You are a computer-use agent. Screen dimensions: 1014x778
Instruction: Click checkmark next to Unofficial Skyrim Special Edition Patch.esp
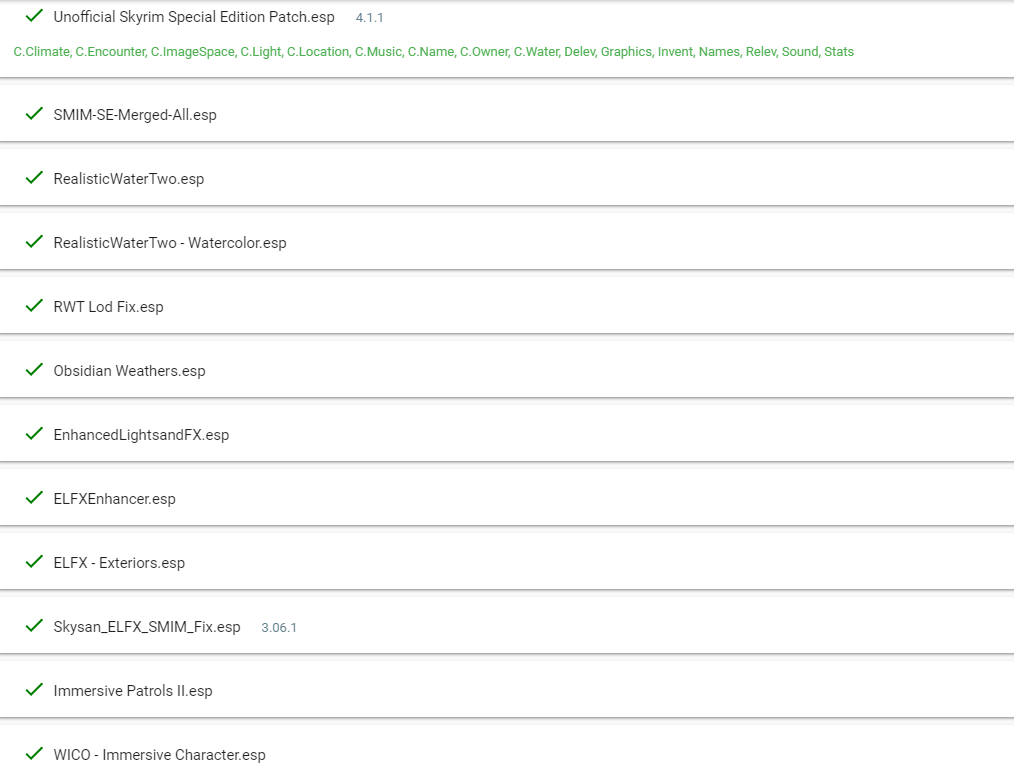click(x=34, y=16)
